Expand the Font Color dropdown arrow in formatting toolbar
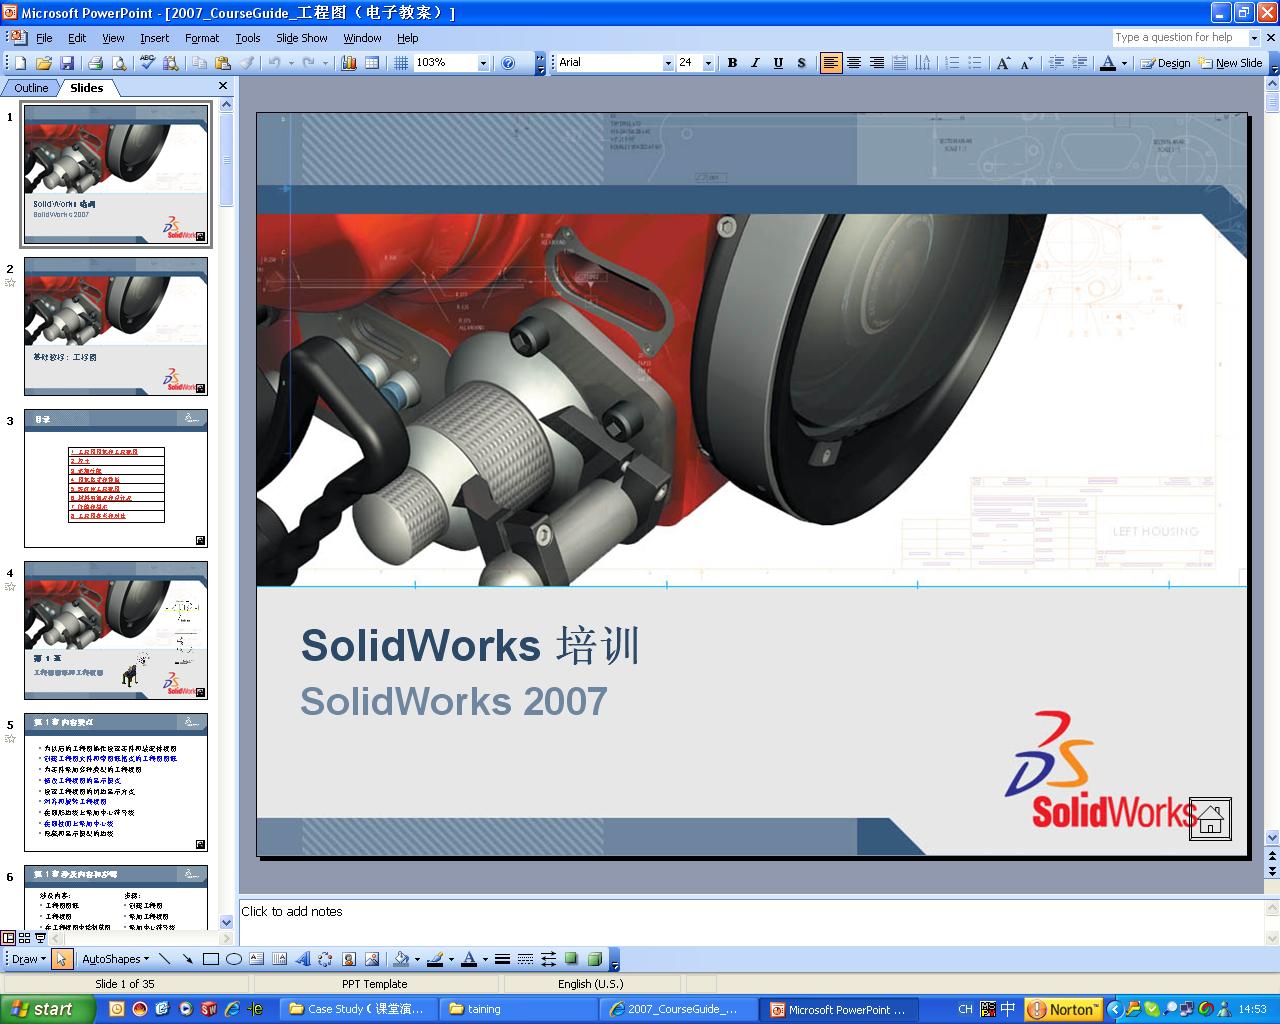1280x1024 pixels. pos(1124,63)
